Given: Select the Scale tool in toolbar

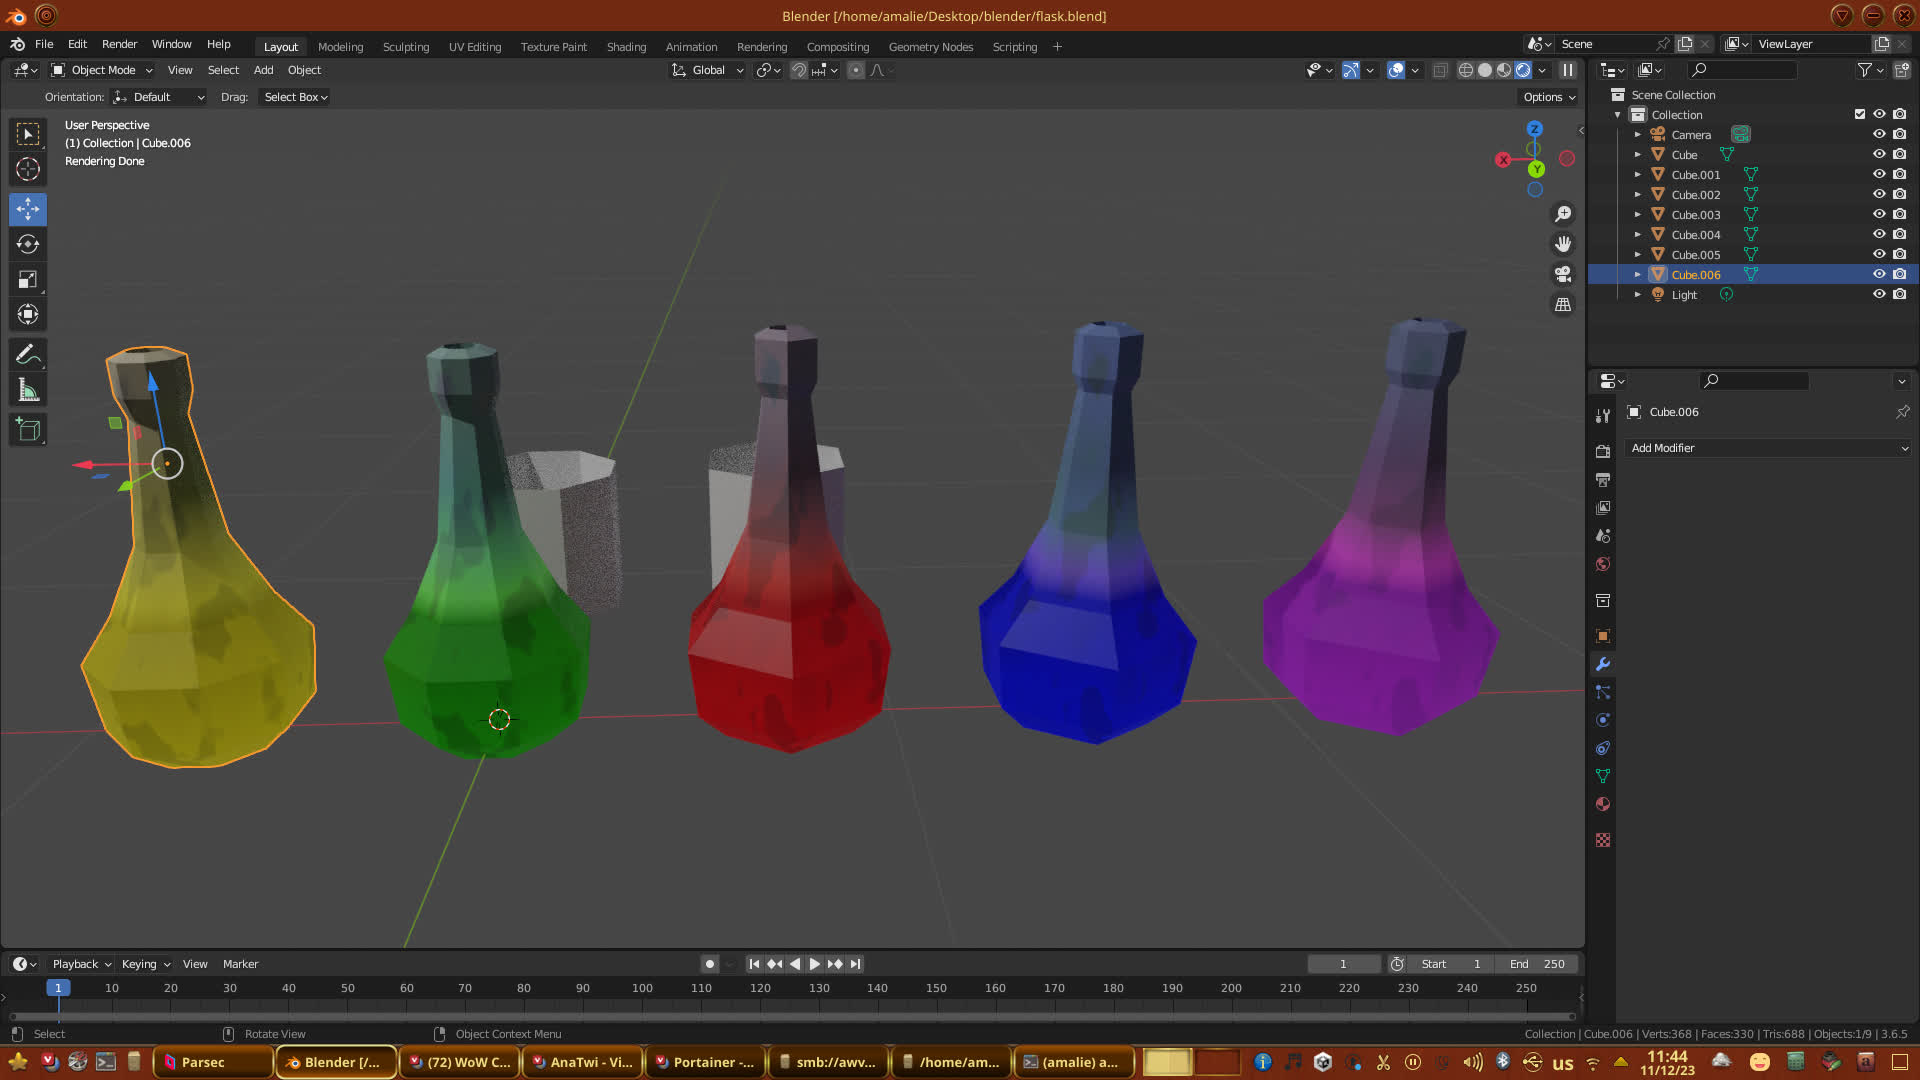Looking at the screenshot, I should [28, 280].
